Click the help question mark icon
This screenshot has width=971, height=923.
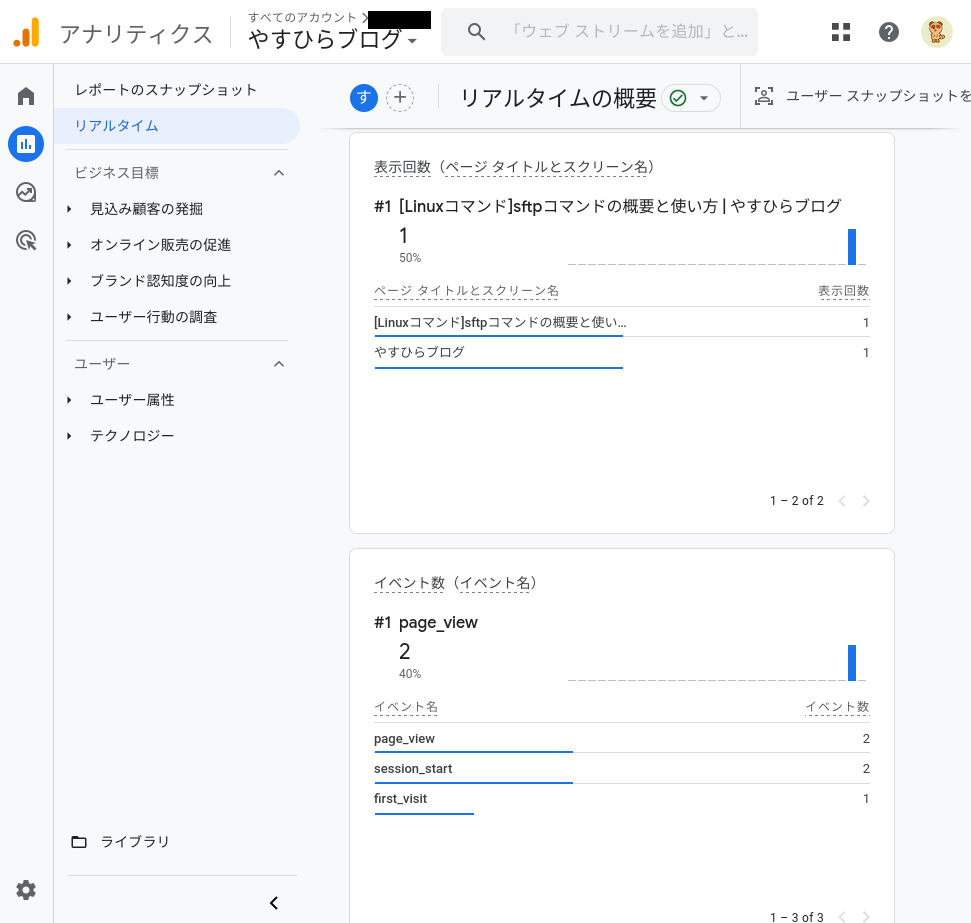point(889,32)
